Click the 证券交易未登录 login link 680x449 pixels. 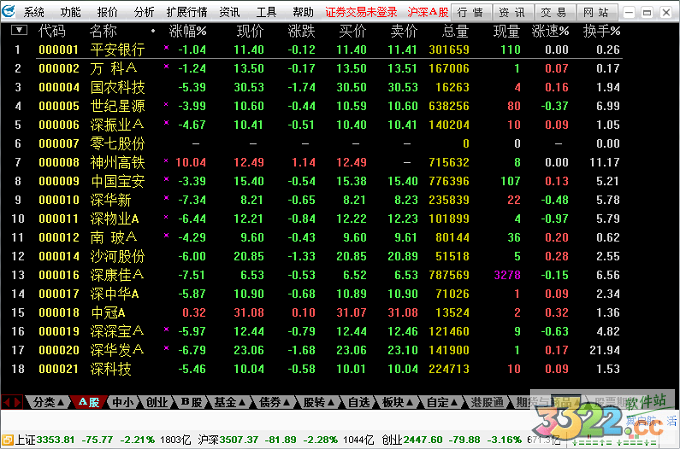pyautogui.click(x=361, y=12)
